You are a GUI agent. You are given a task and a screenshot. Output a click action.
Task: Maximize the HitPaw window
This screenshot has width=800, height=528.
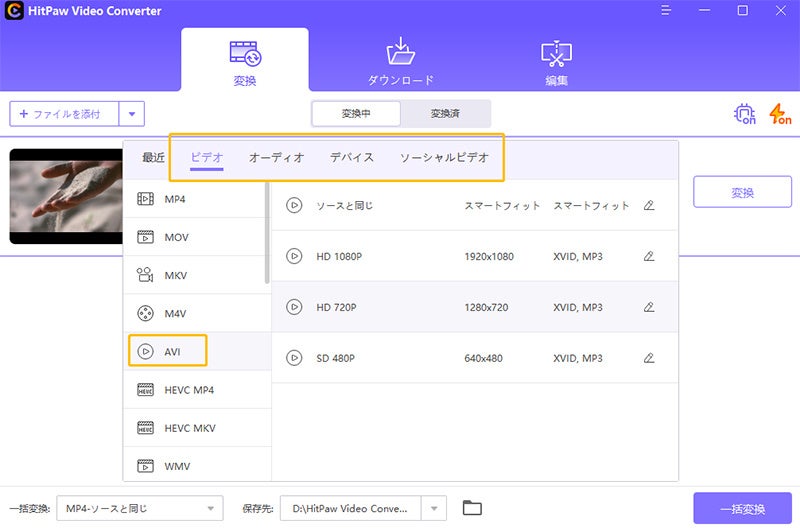(743, 10)
